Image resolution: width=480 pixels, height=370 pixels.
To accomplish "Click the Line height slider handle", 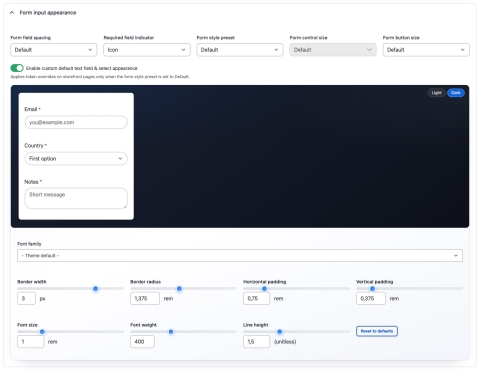I will click(x=280, y=332).
